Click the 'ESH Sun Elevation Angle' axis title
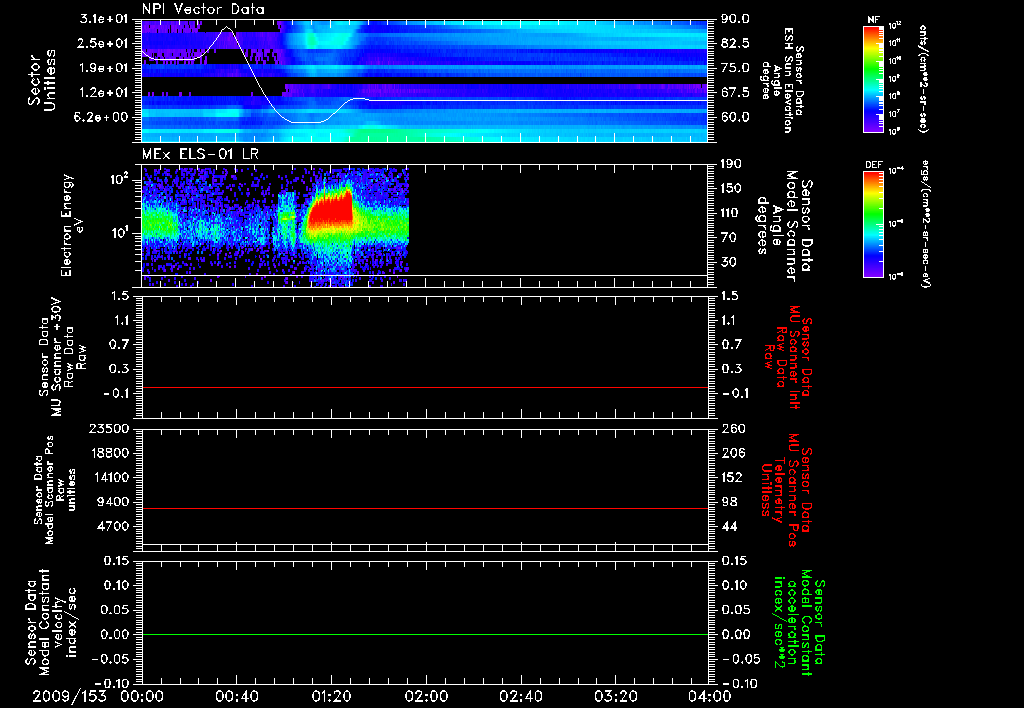This screenshot has height=708, width=1024. [x=782, y=80]
